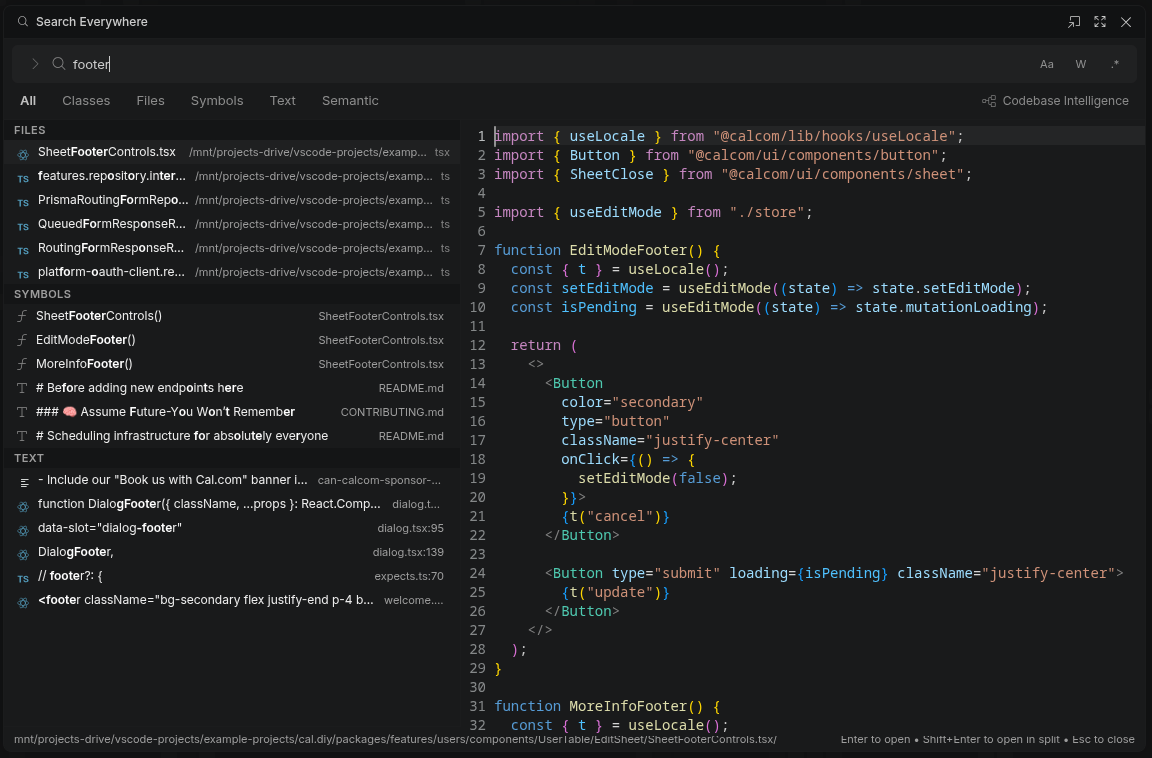The height and width of the screenshot is (758, 1152).
Task: Click TS icon beside '// footer?: {'
Action: coord(24,579)
